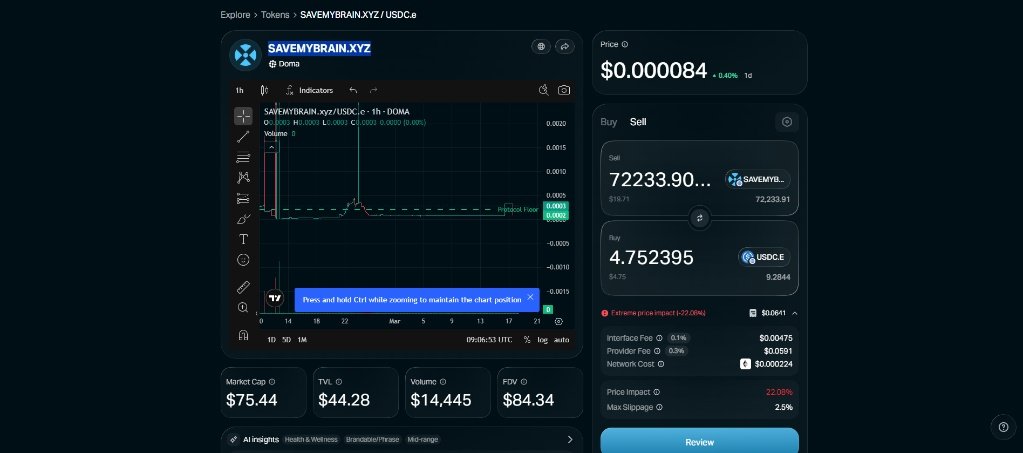Collapse the chart legend chevron
Viewport: 1023px width, 453px height.
271,148
